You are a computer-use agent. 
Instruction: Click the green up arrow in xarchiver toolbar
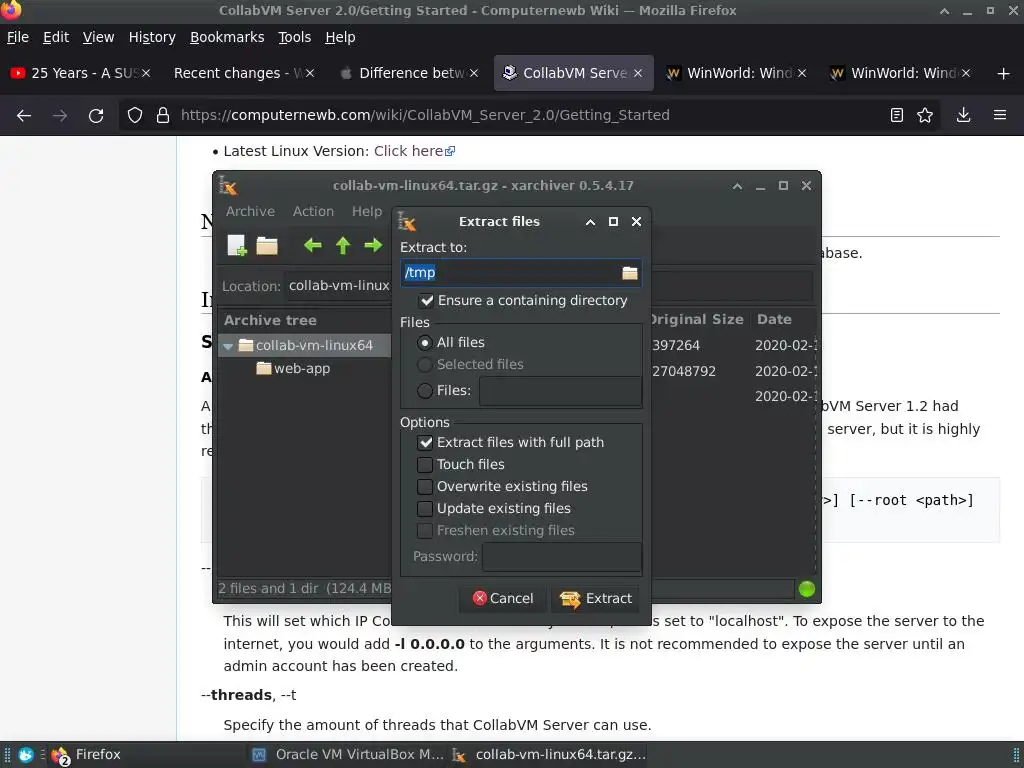tap(343, 246)
